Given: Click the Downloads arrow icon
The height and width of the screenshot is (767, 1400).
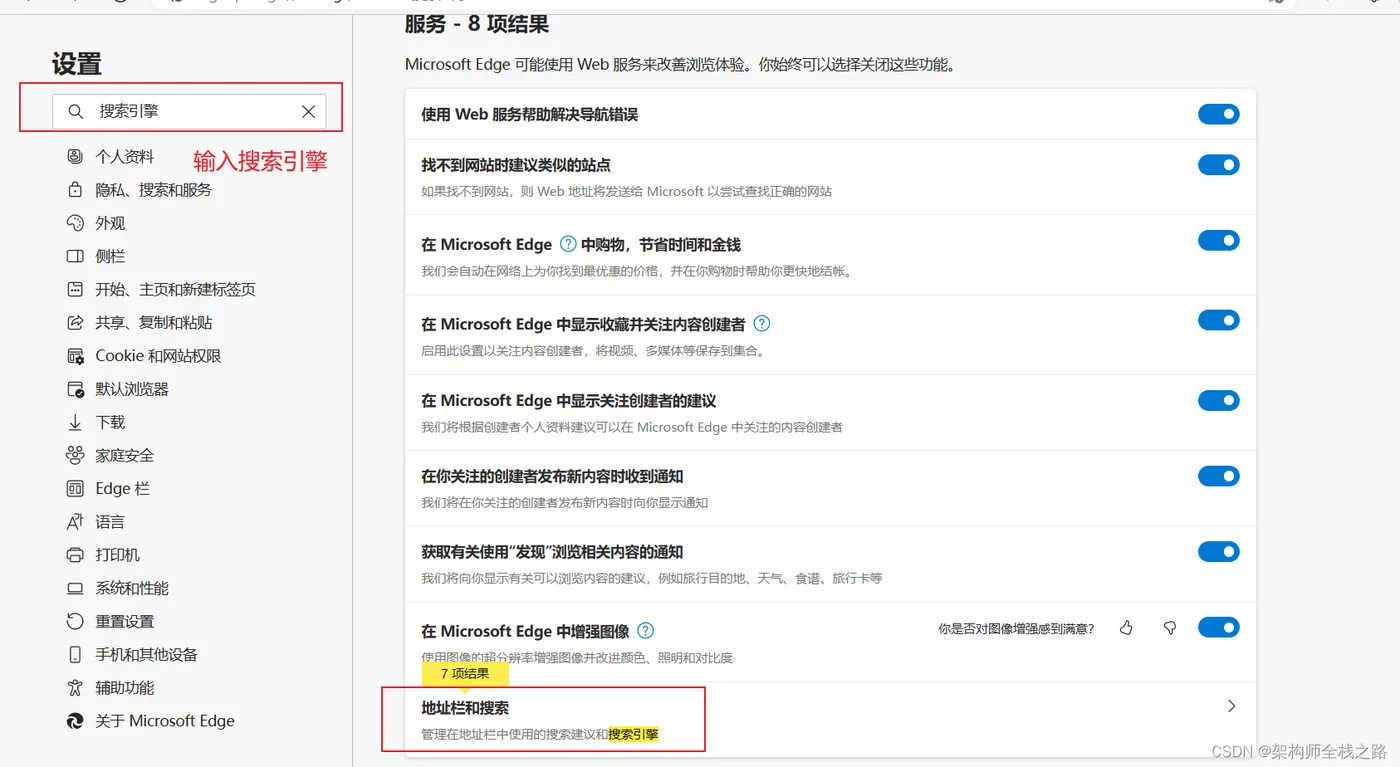Looking at the screenshot, I should click(75, 422).
